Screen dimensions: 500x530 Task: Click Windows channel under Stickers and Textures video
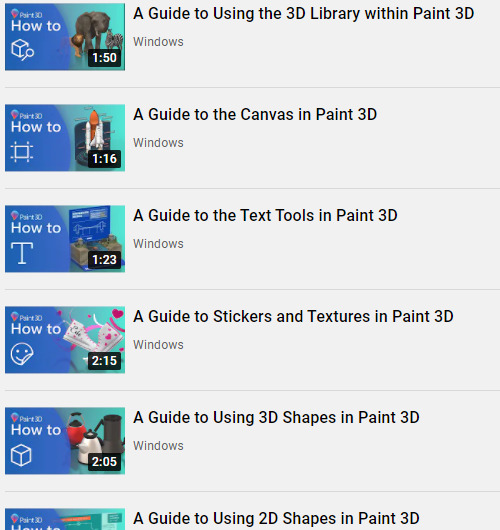[x=158, y=345]
